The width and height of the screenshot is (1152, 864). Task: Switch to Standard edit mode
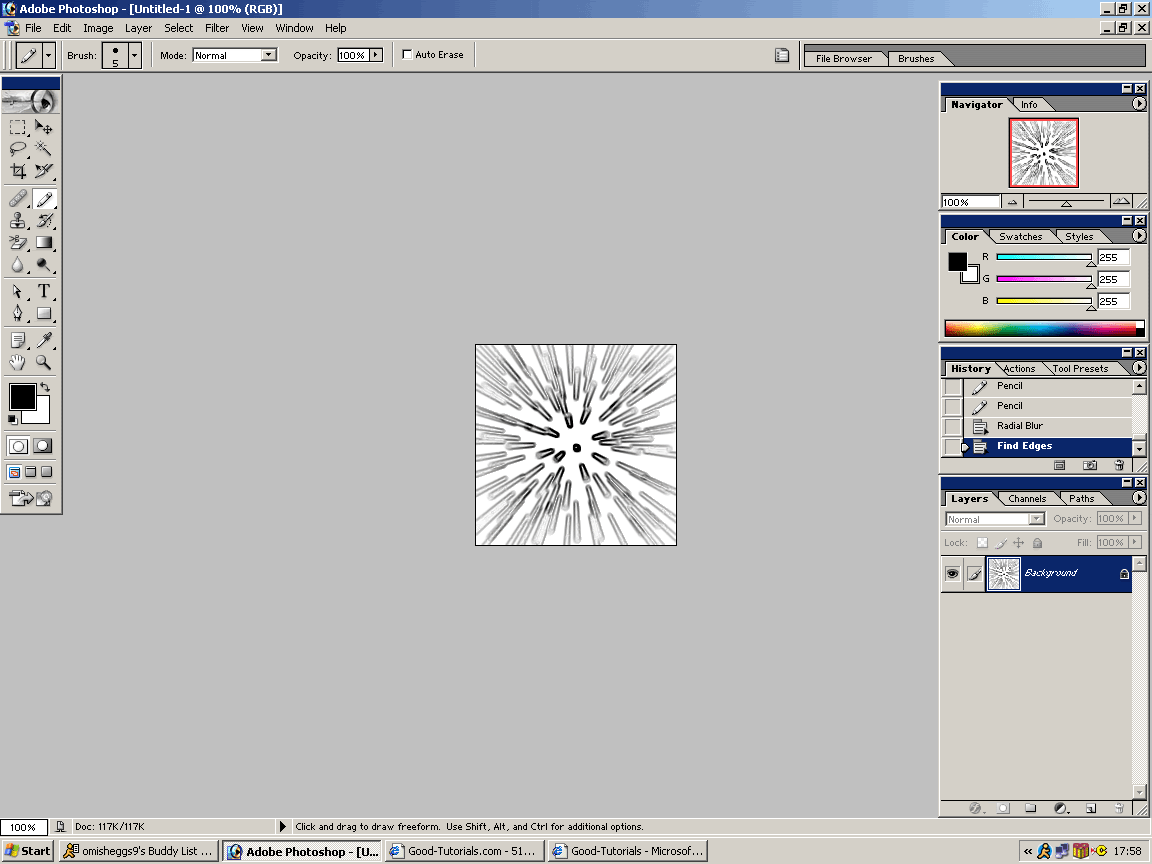pyautogui.click(x=18, y=445)
